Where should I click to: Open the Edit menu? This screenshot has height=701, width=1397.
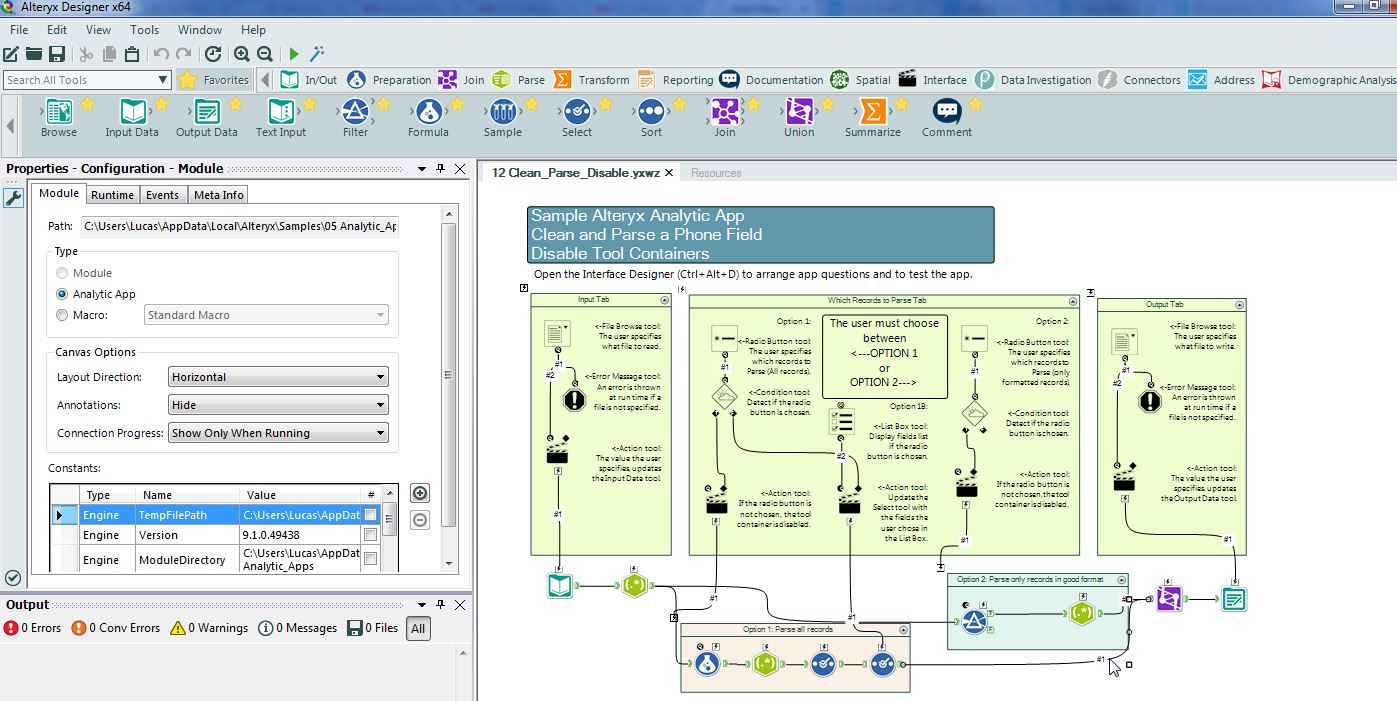[57, 30]
